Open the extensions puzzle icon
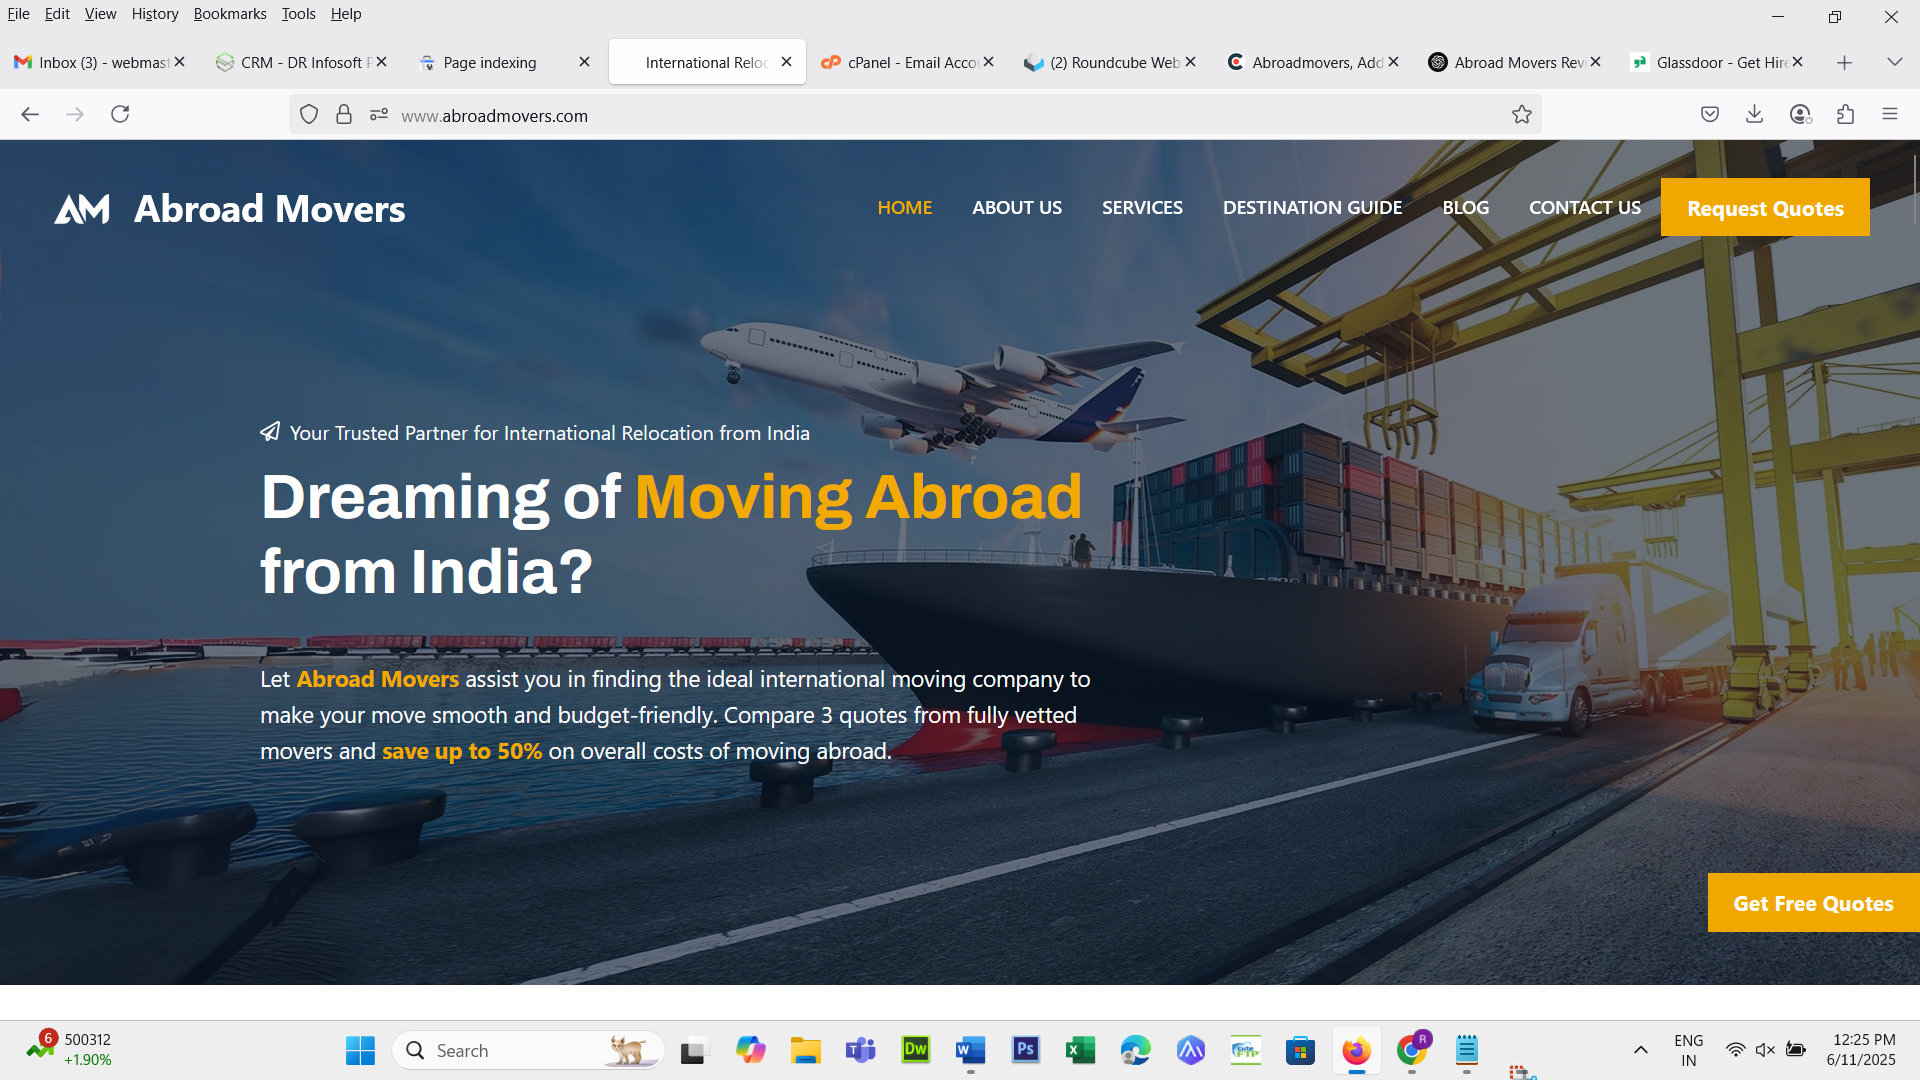1920x1080 pixels. 1845,114
